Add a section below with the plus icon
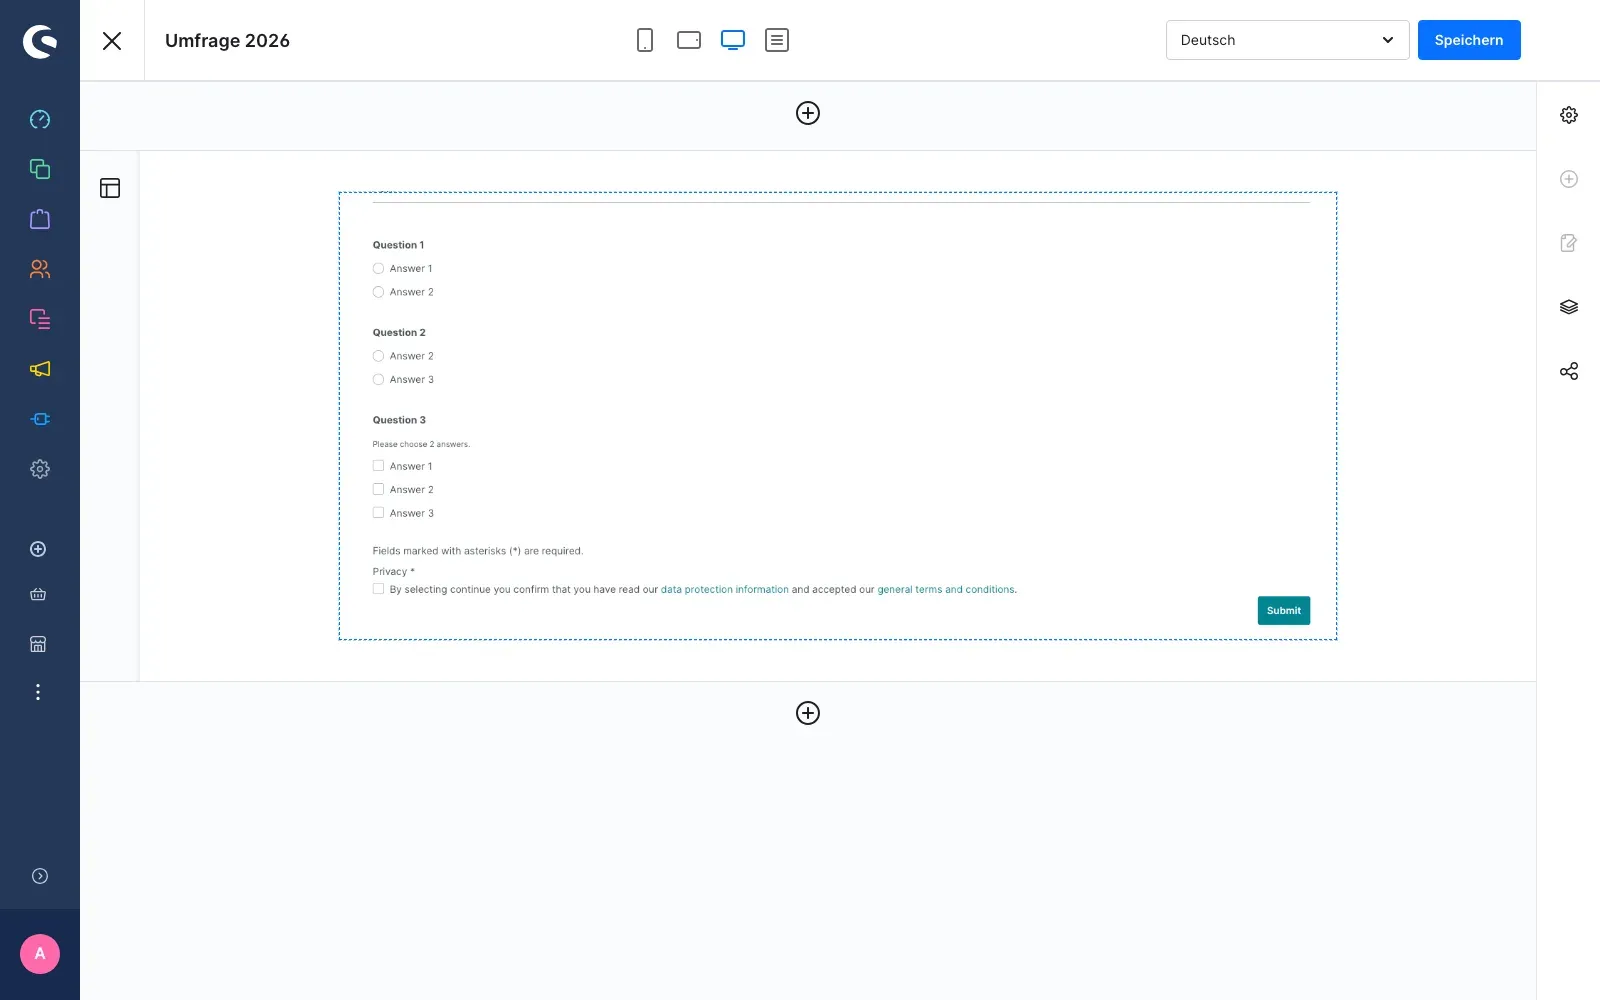The image size is (1600, 1000). [x=808, y=713]
